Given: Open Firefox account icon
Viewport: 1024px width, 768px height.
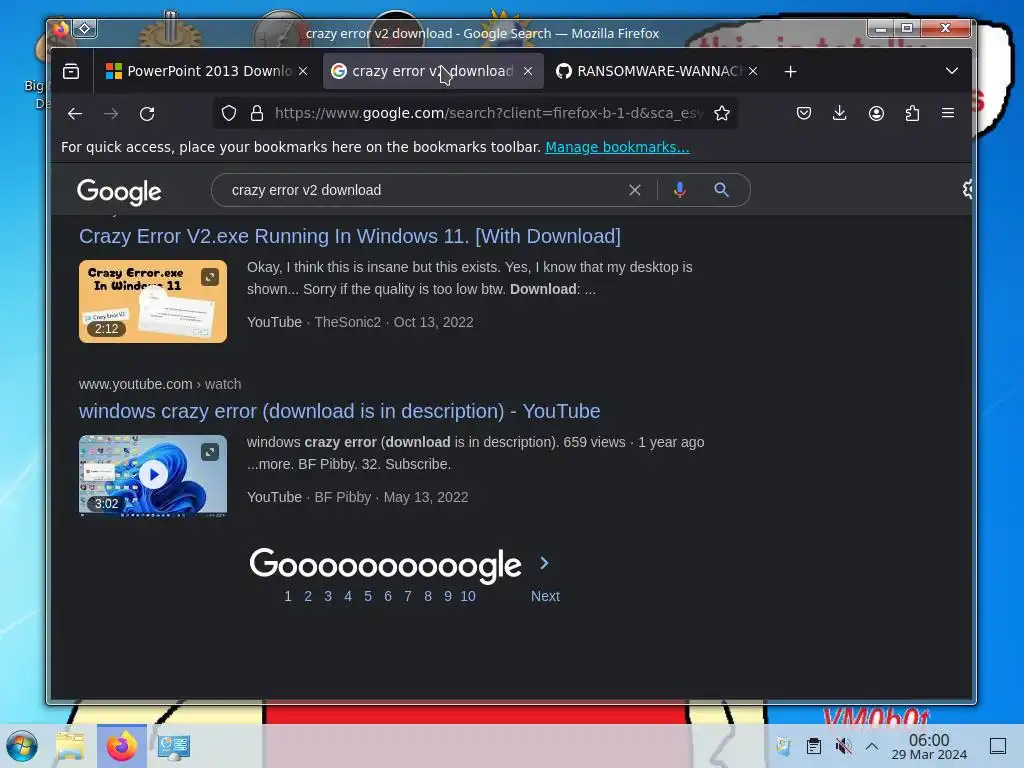Looking at the screenshot, I should point(876,114).
